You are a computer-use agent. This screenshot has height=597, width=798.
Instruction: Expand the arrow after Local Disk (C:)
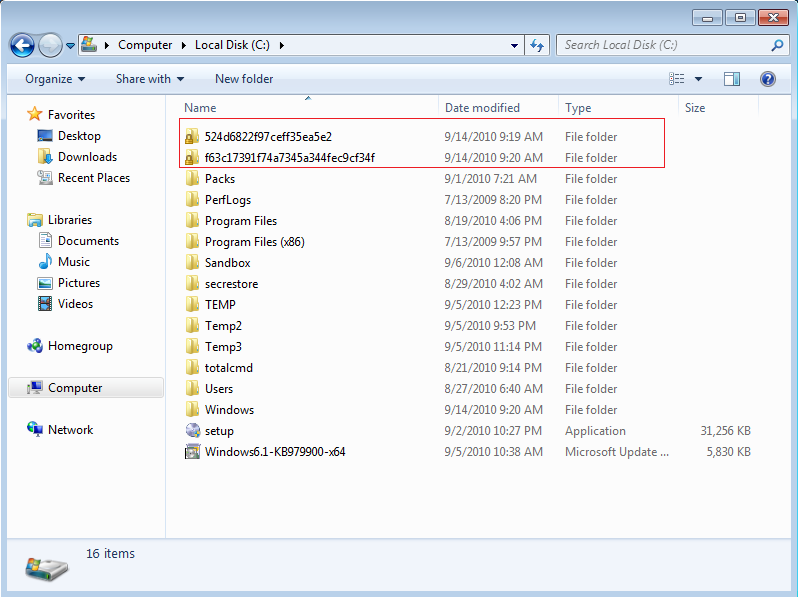[x=281, y=45]
